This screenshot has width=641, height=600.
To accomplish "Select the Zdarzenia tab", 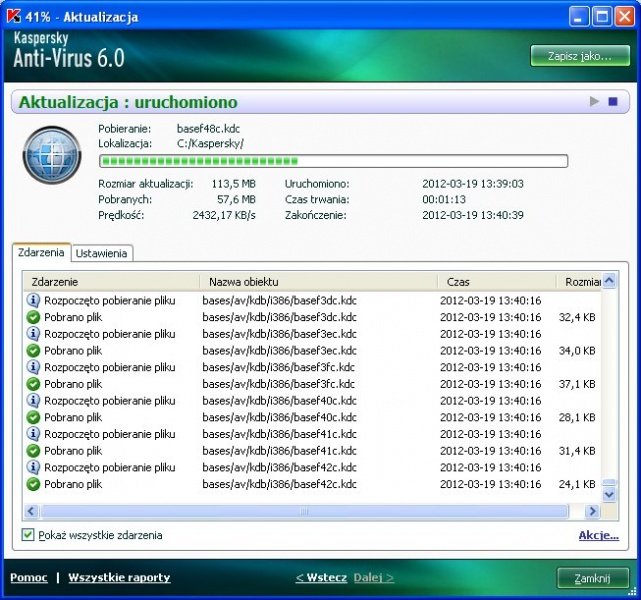I will click(x=42, y=252).
